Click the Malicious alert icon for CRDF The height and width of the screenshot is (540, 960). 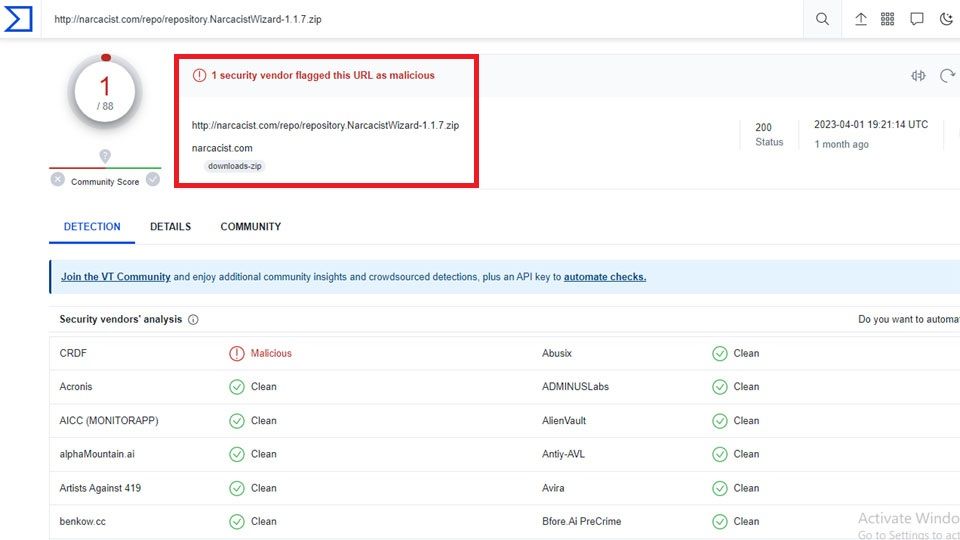coord(236,354)
